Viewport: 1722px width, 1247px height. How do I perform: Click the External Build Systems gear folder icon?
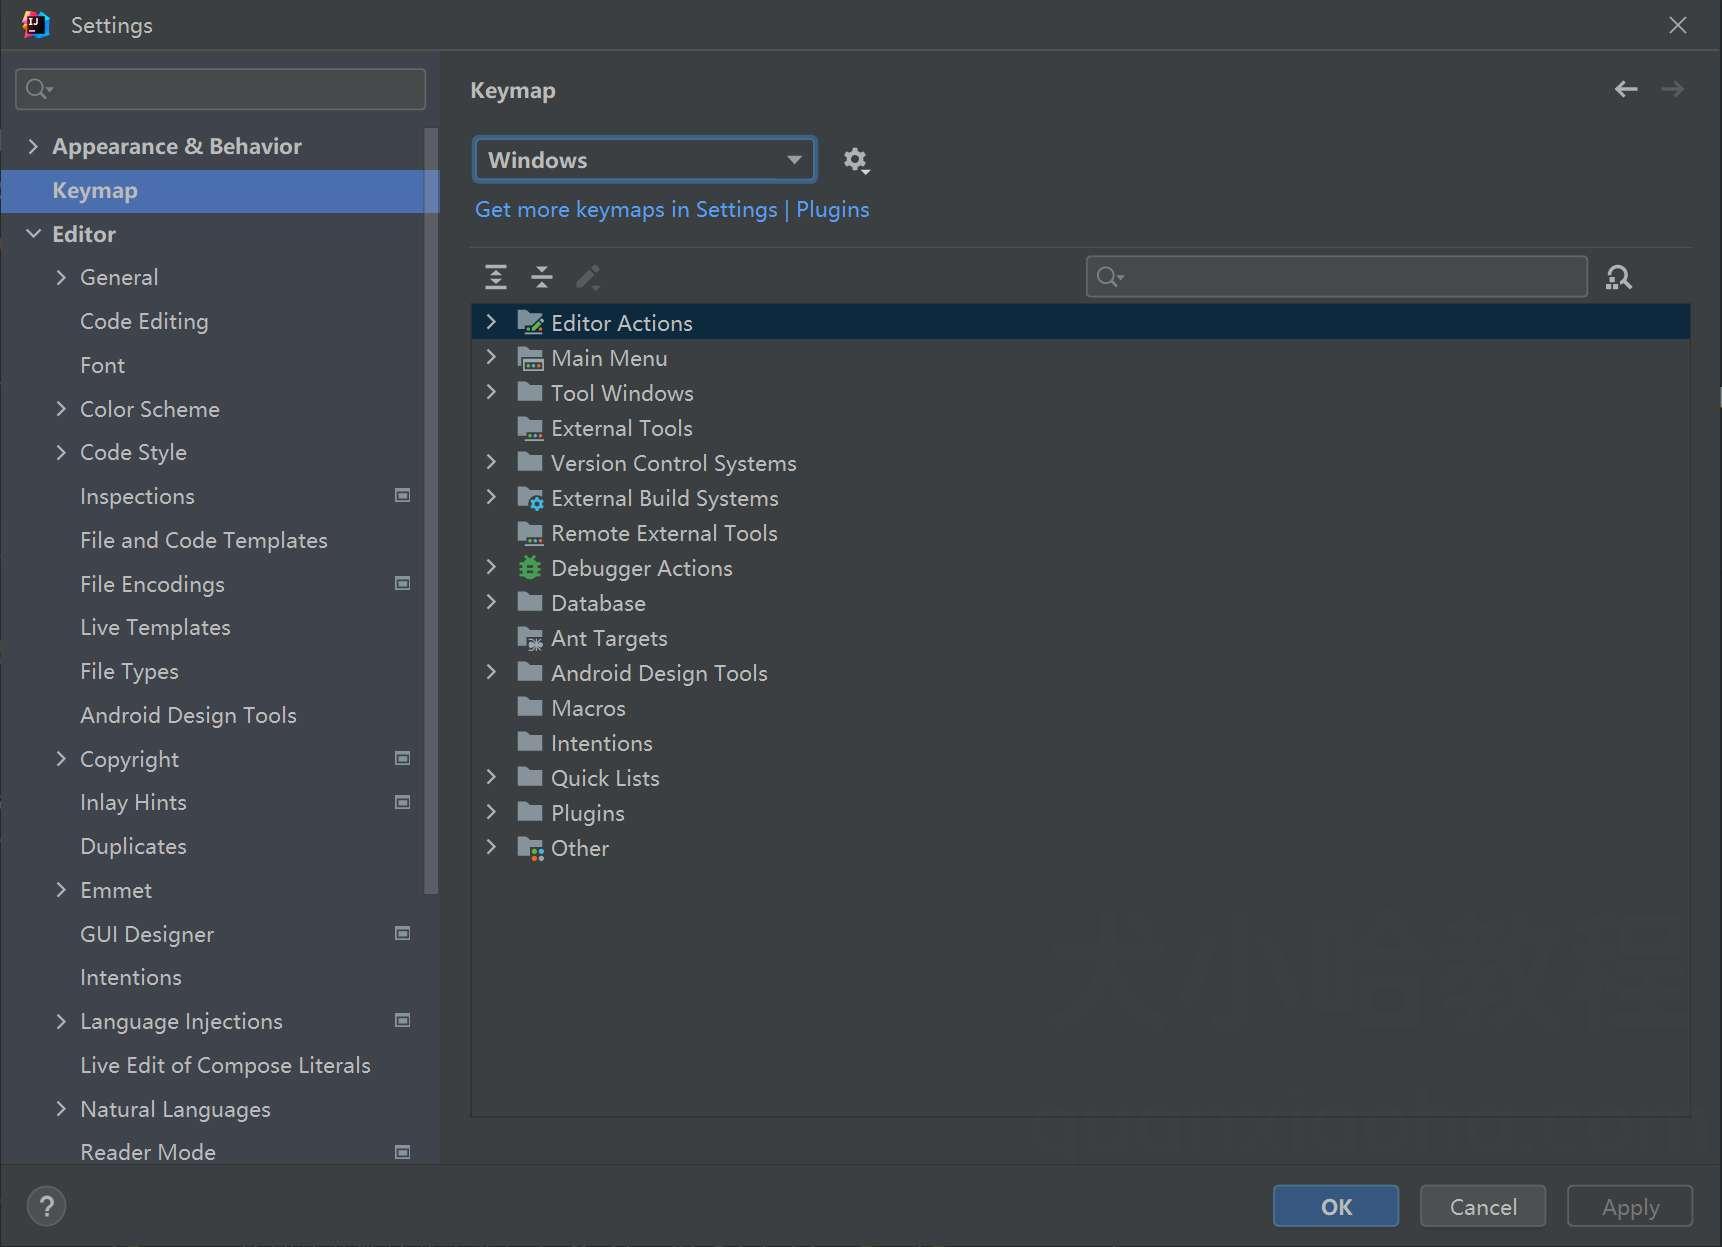point(530,497)
